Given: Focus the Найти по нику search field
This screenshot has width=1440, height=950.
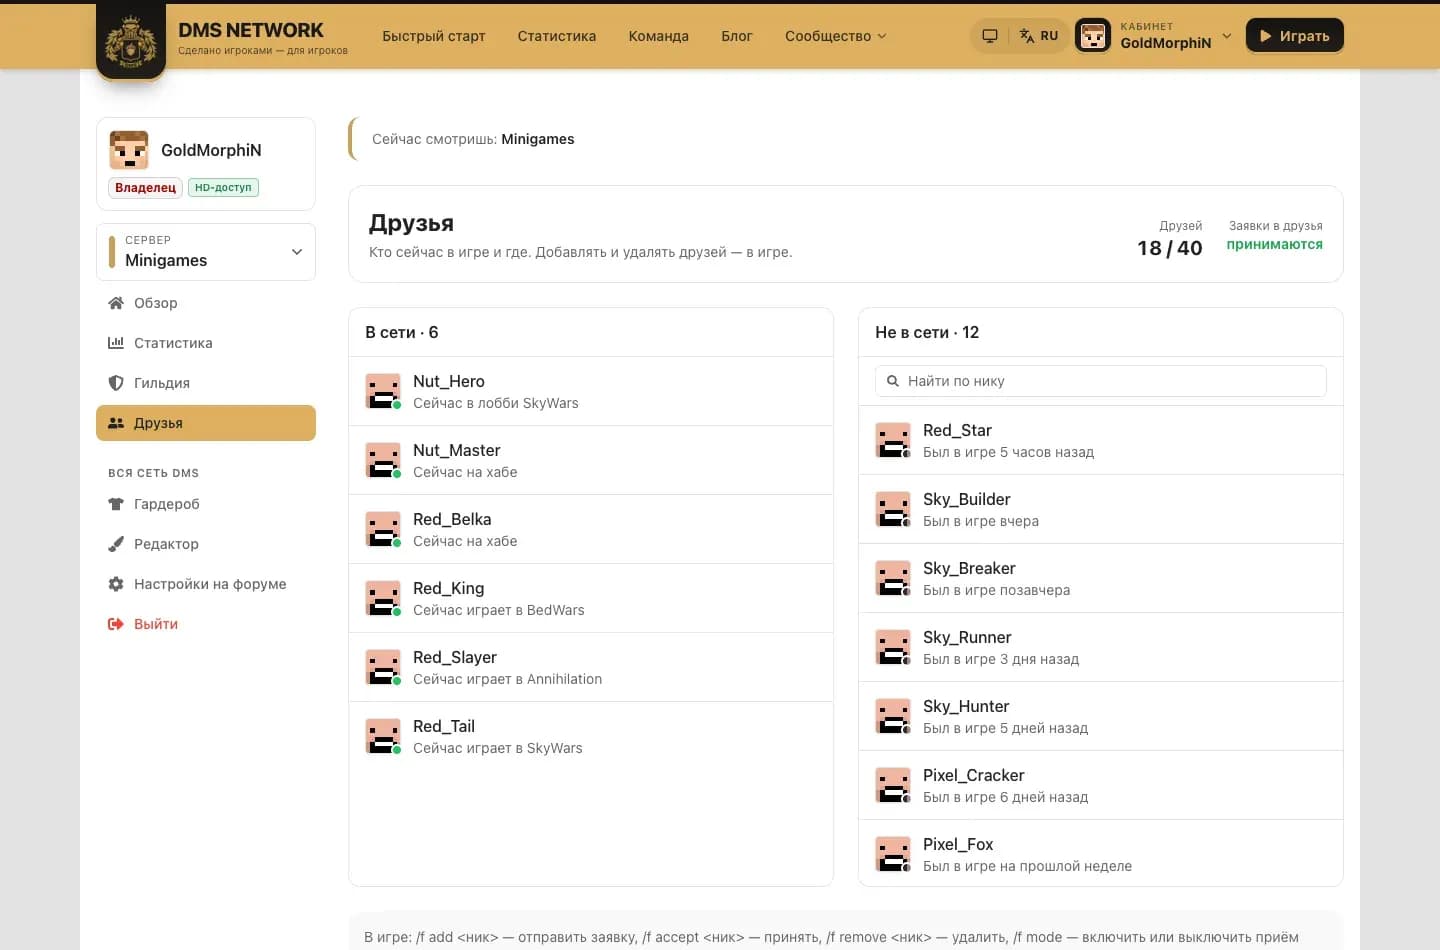Looking at the screenshot, I should pos(1100,381).
